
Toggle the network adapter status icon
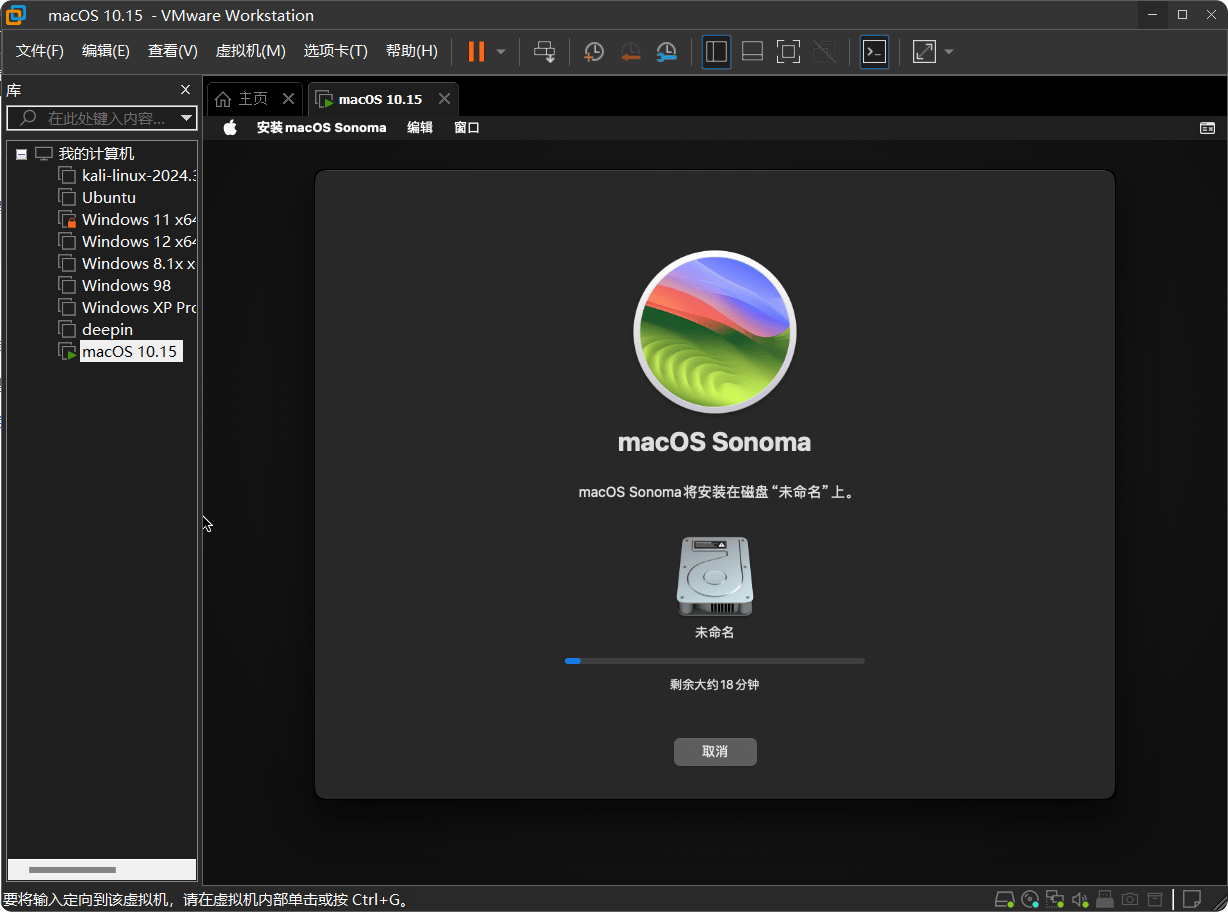(1055, 899)
